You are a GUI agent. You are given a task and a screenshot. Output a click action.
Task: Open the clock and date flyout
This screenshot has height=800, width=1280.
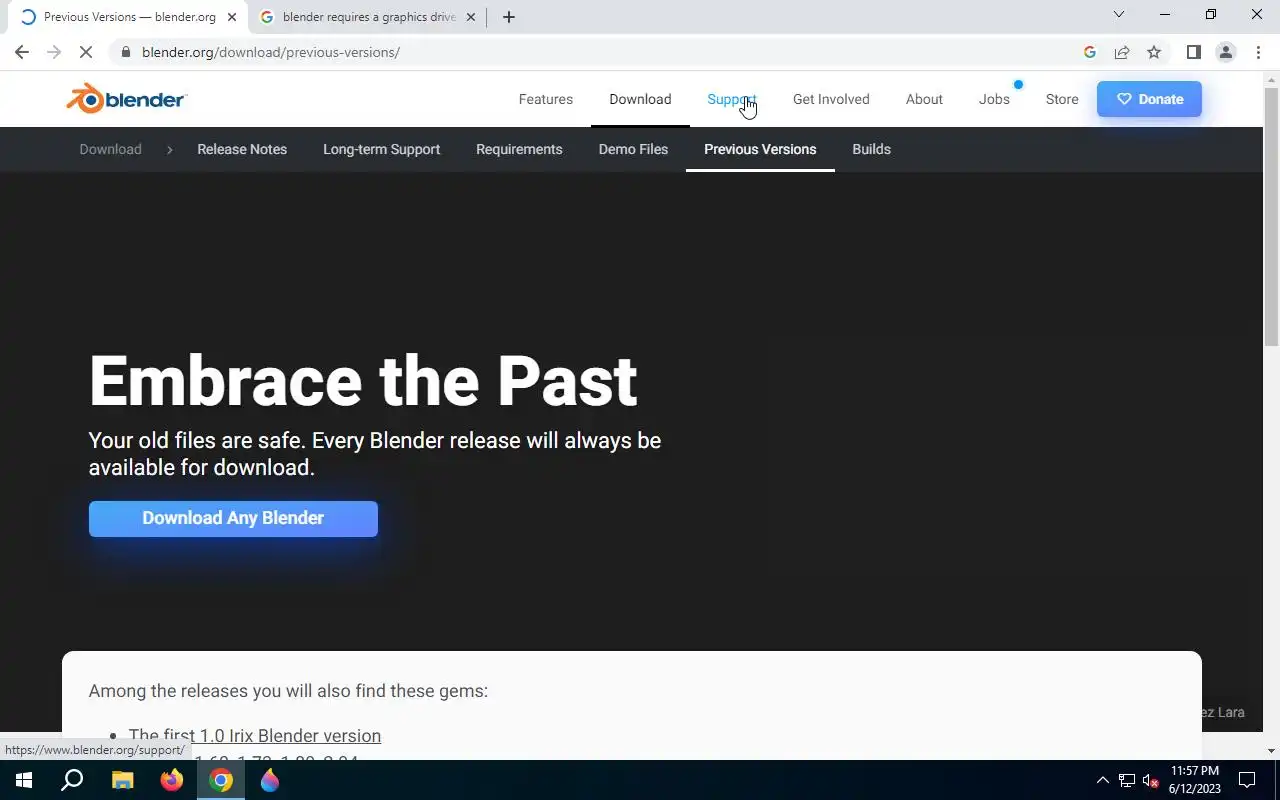(1195, 780)
